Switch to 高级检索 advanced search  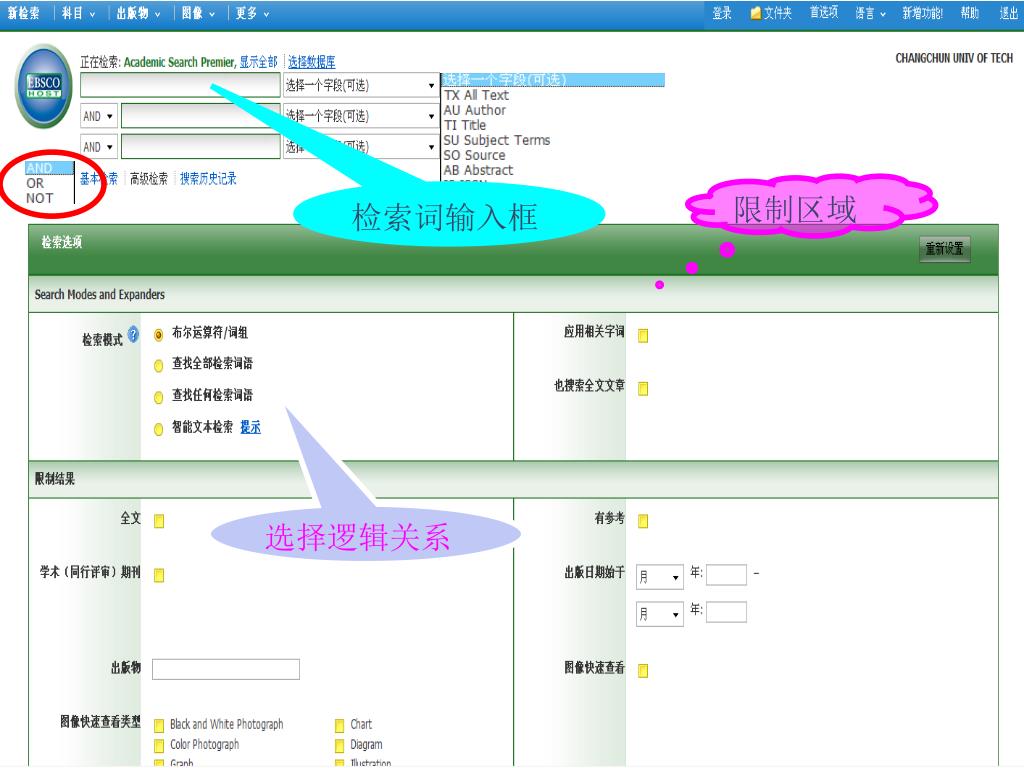pyautogui.click(x=148, y=178)
